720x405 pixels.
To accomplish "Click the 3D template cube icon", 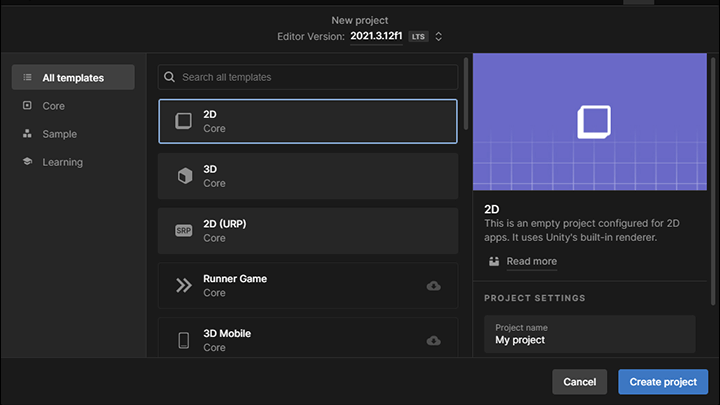I will click(185, 176).
